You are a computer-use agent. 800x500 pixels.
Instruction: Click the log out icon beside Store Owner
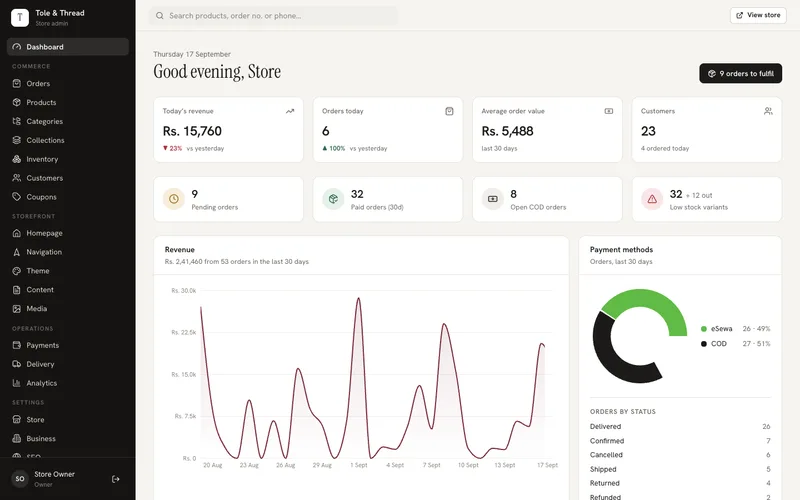pos(116,479)
